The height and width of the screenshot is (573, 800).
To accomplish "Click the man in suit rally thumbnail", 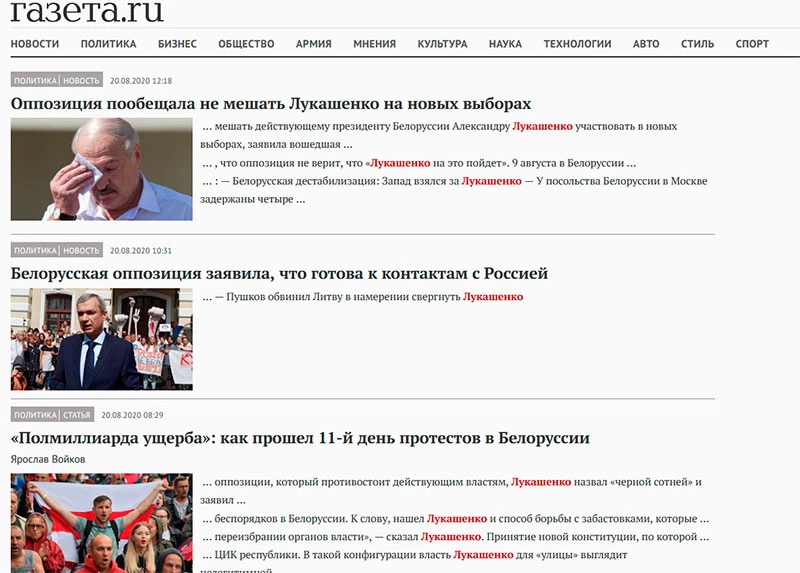I will (x=102, y=339).
